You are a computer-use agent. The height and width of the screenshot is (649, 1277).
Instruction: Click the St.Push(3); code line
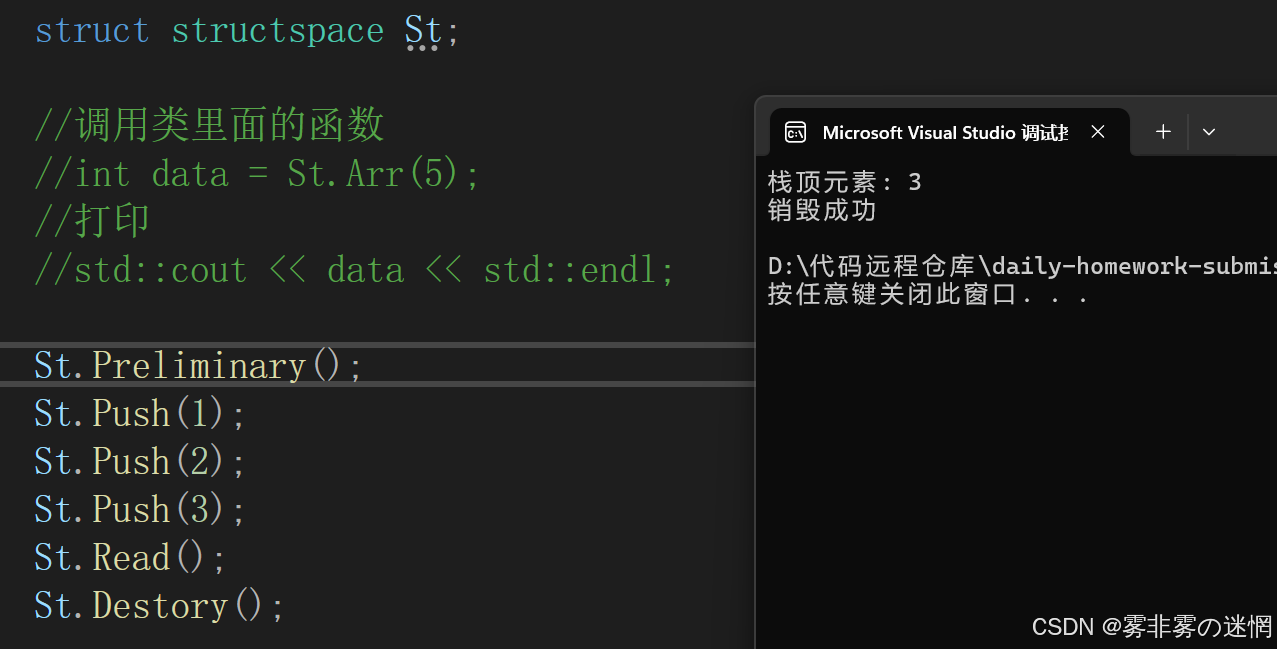coord(140,509)
